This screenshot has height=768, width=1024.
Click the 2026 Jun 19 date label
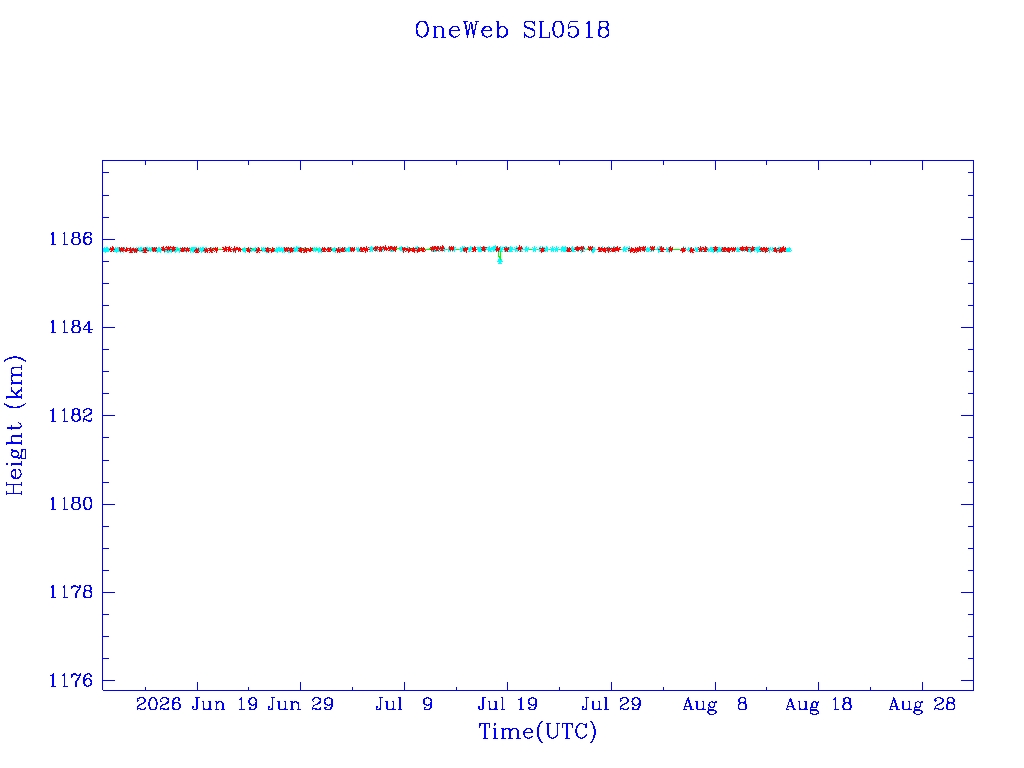click(x=197, y=704)
